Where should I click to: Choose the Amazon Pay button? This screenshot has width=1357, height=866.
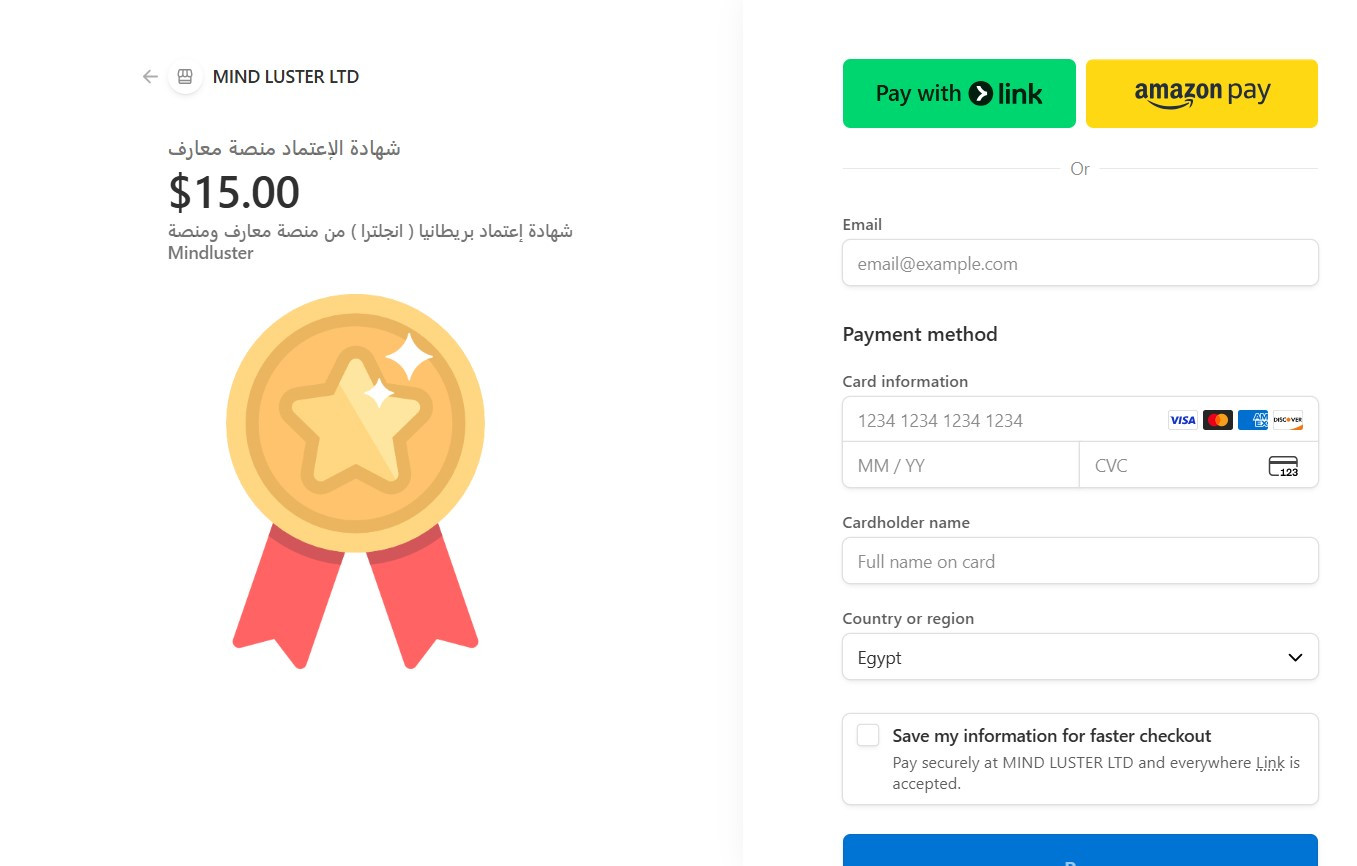point(1202,94)
